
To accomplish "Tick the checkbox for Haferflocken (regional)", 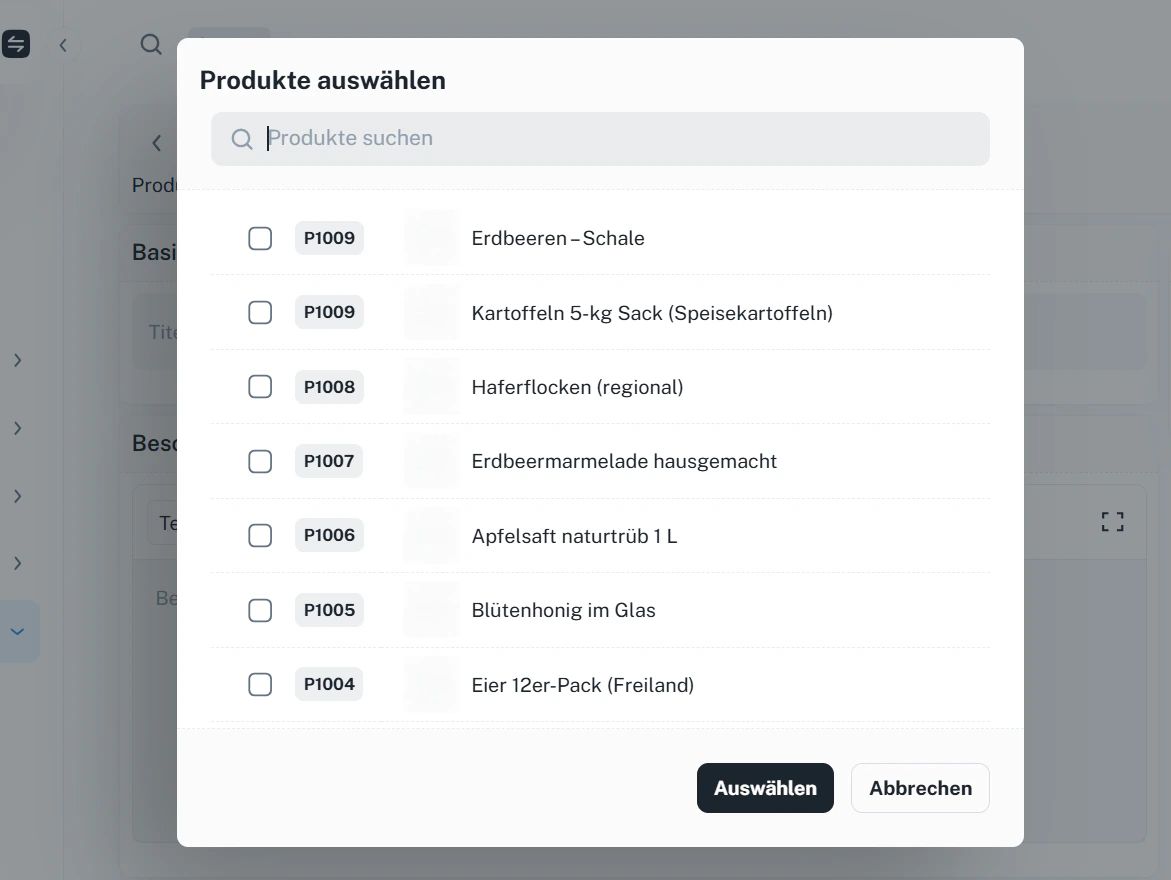I will pos(260,387).
